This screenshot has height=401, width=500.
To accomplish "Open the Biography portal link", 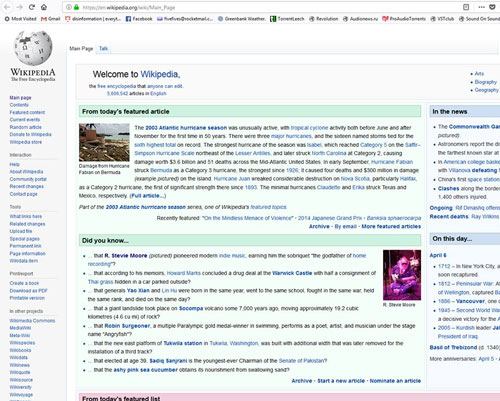I will [x=486, y=82].
